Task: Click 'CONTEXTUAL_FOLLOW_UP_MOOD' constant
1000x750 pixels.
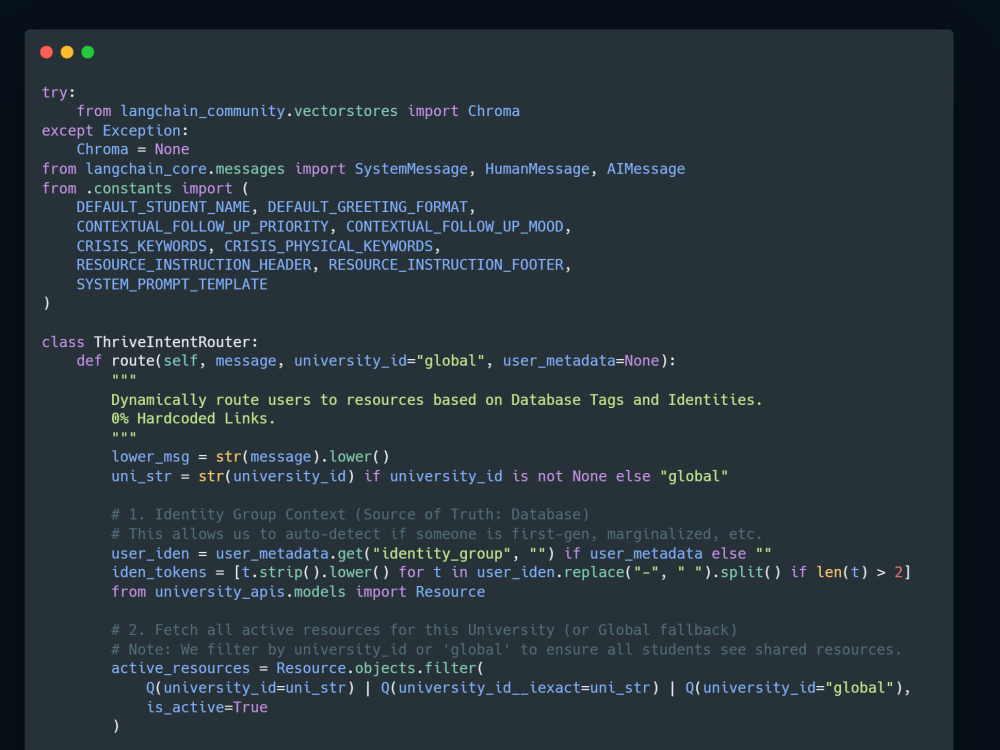Action: (x=455, y=226)
